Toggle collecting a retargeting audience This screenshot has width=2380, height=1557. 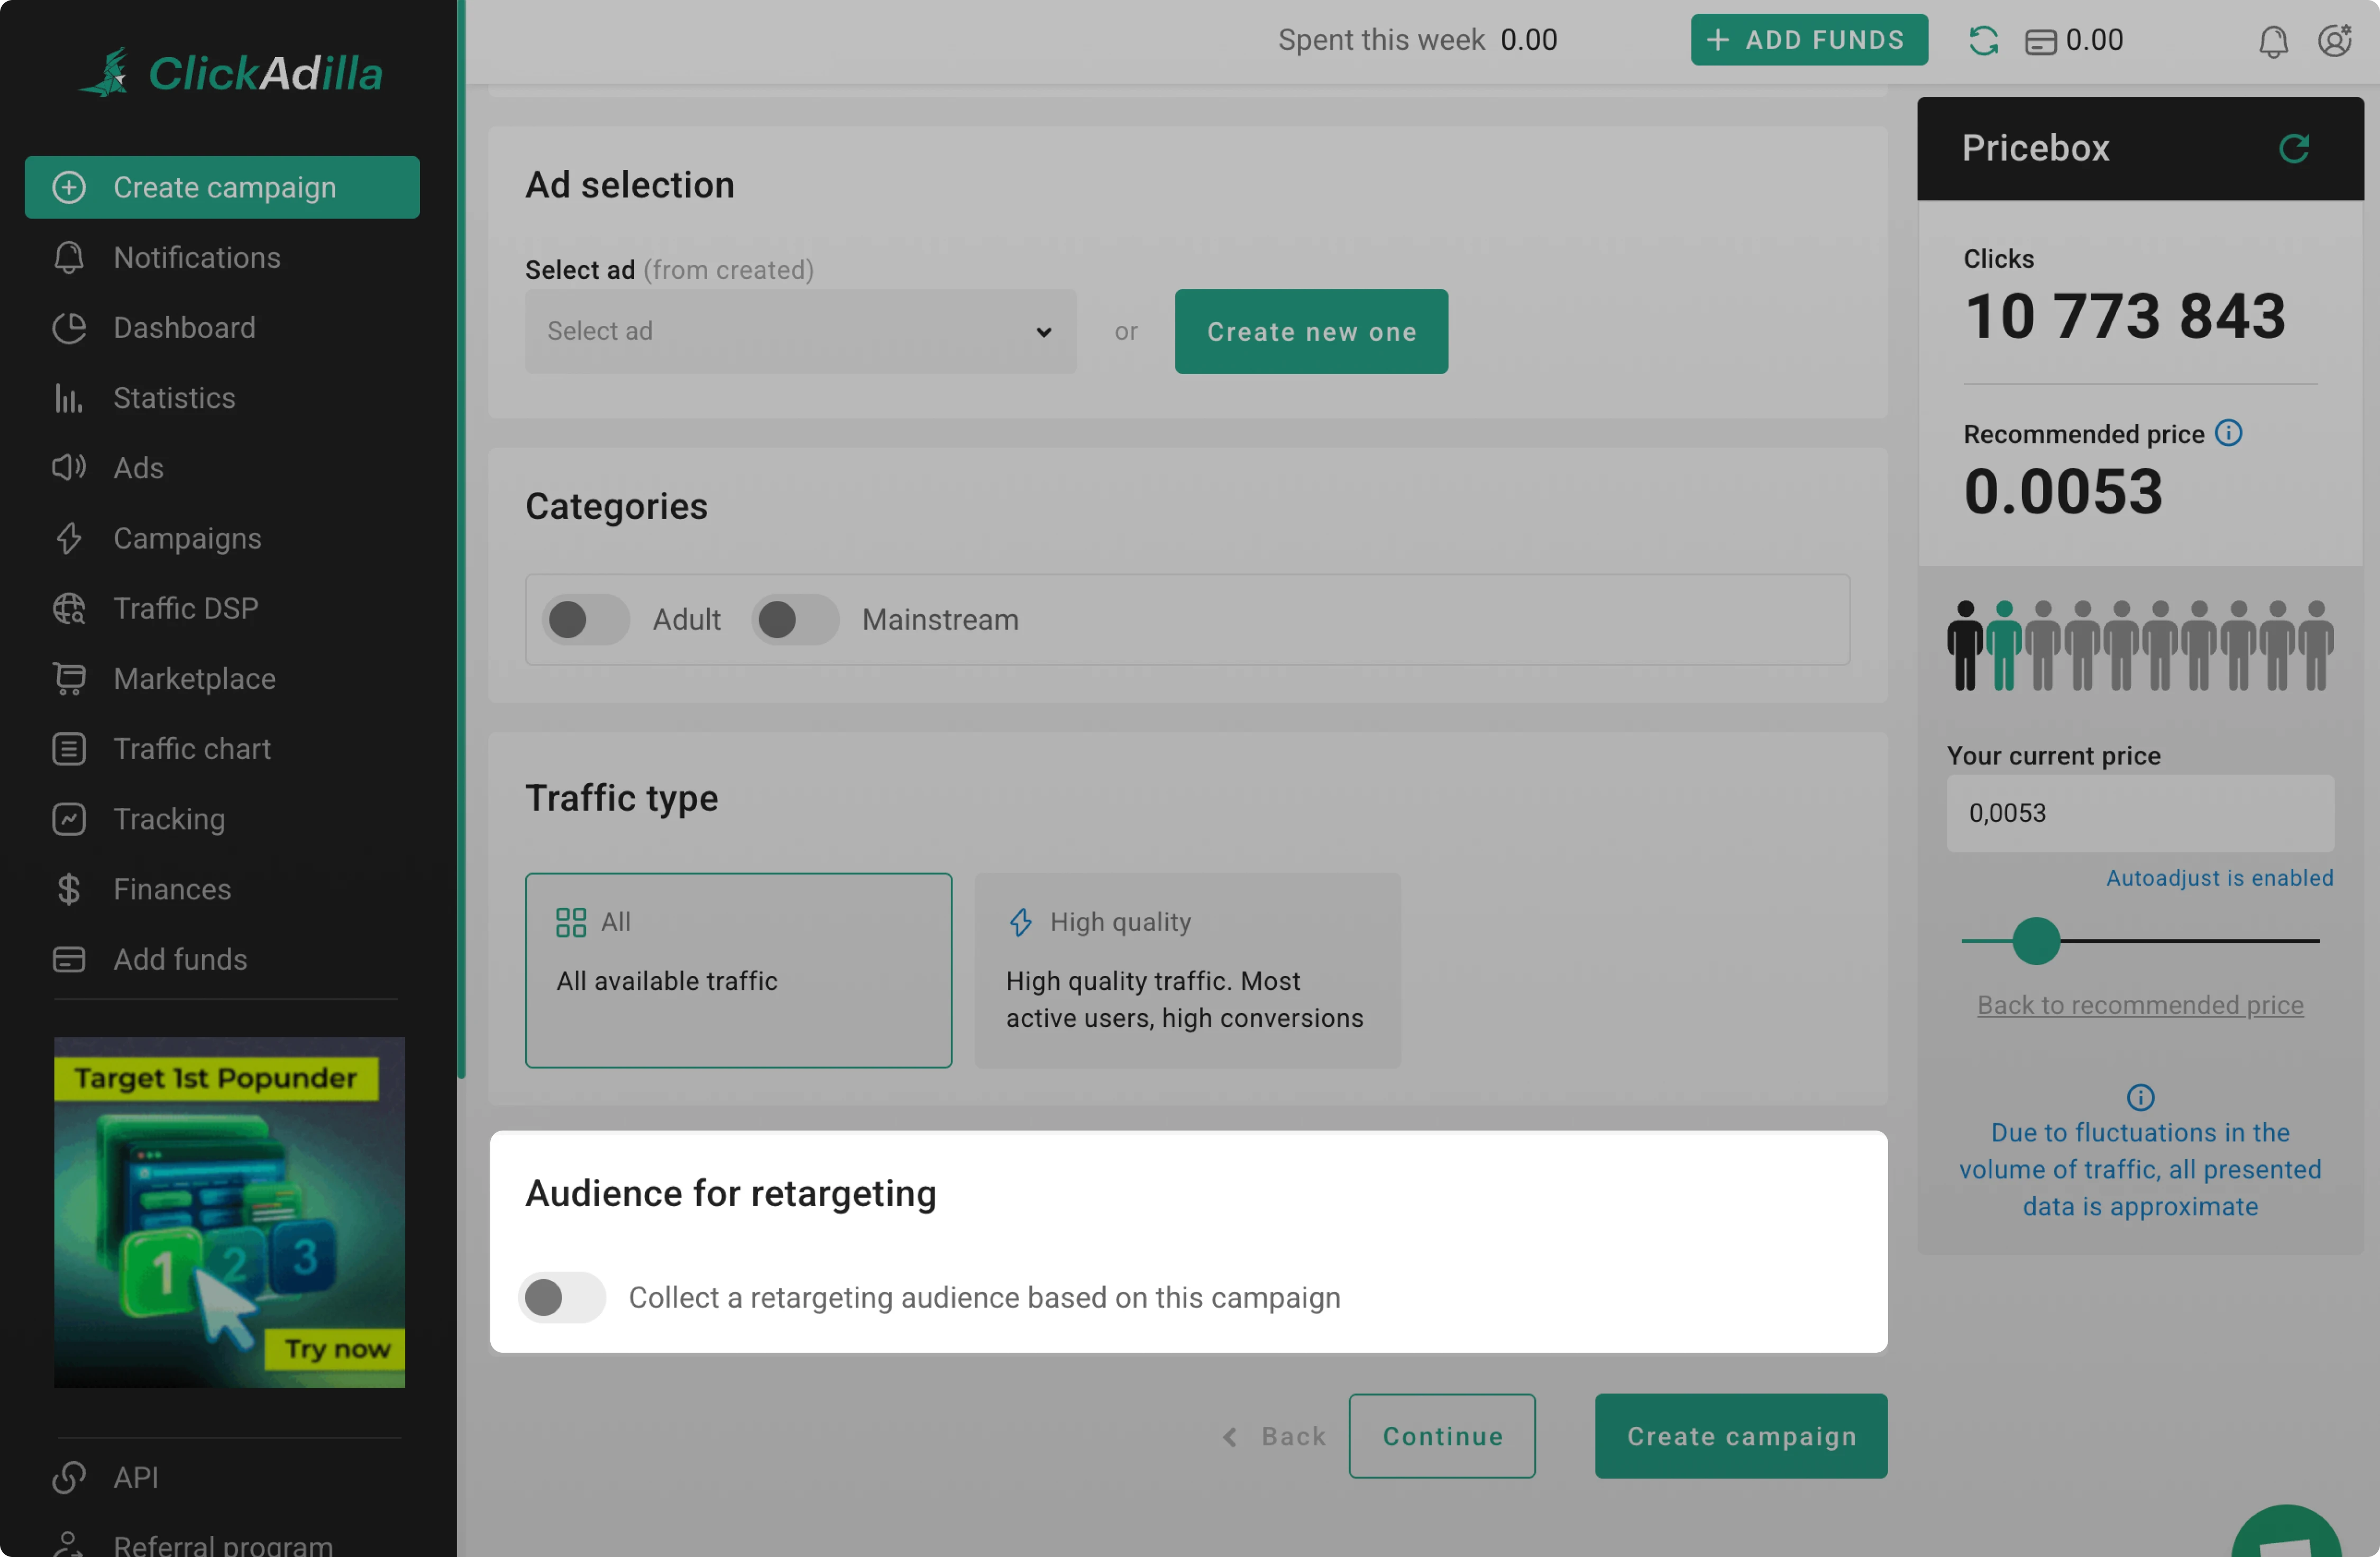561,1297
